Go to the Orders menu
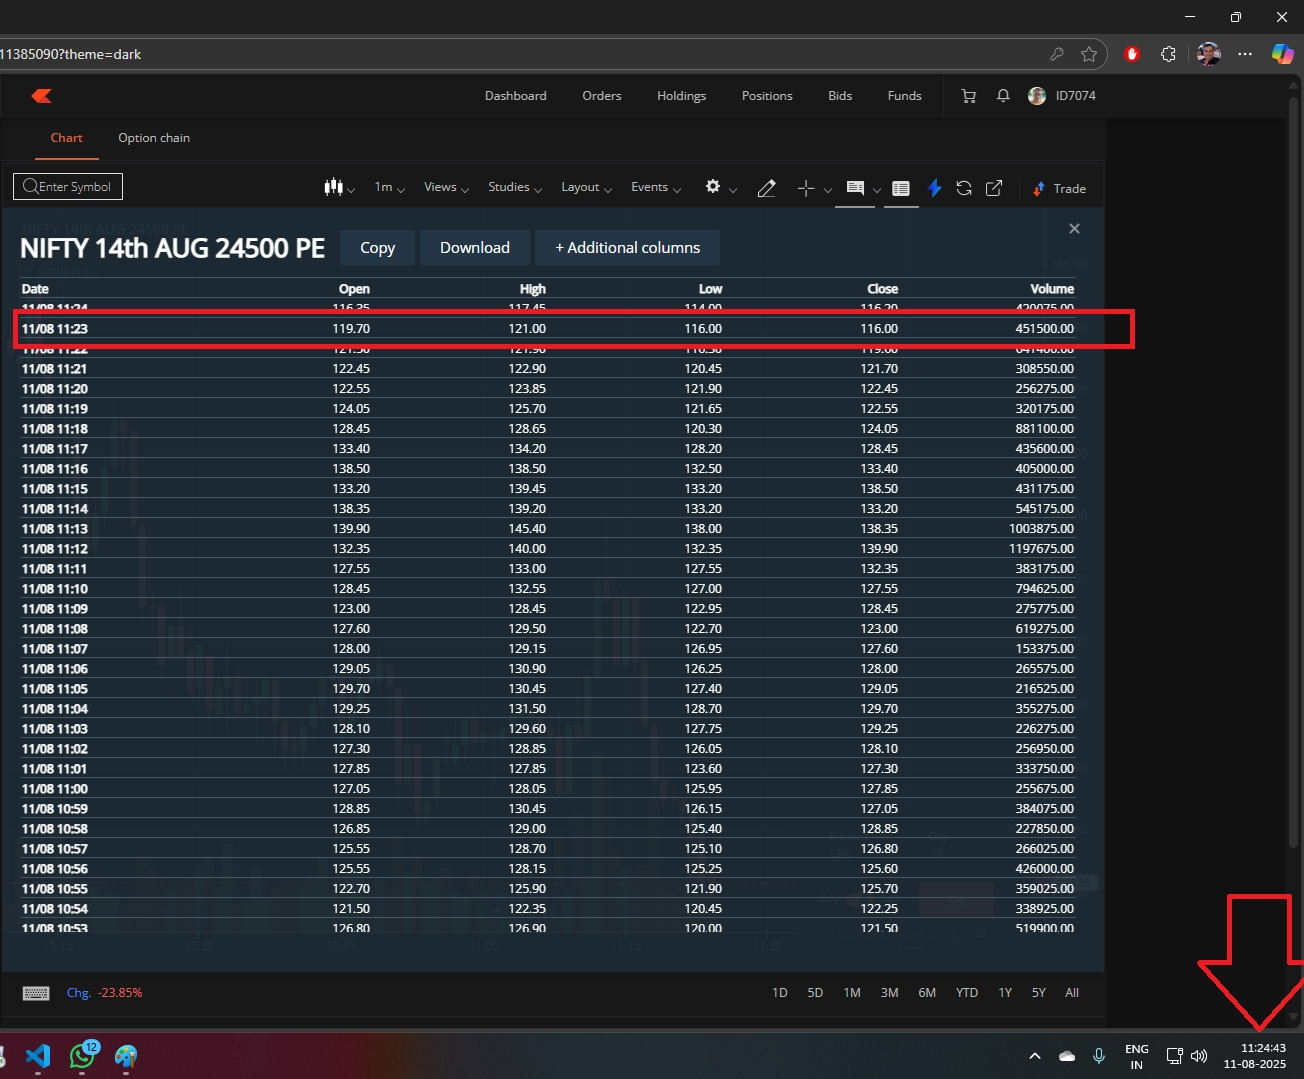This screenshot has width=1304, height=1079. point(602,96)
